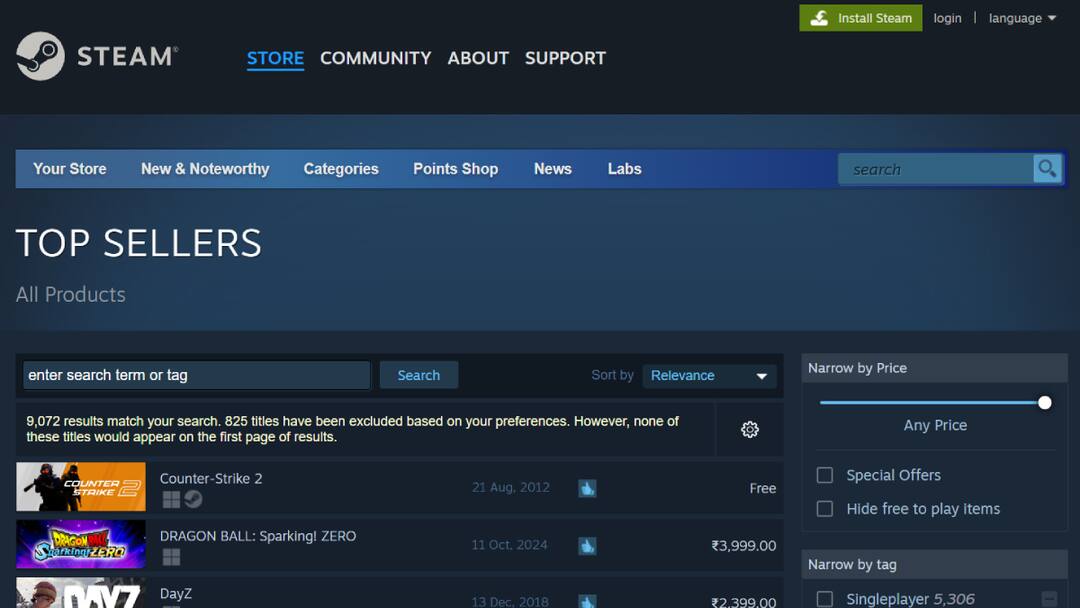This screenshot has width=1080, height=608.
Task: Switch to the COMMUNITY section
Action: coord(375,58)
